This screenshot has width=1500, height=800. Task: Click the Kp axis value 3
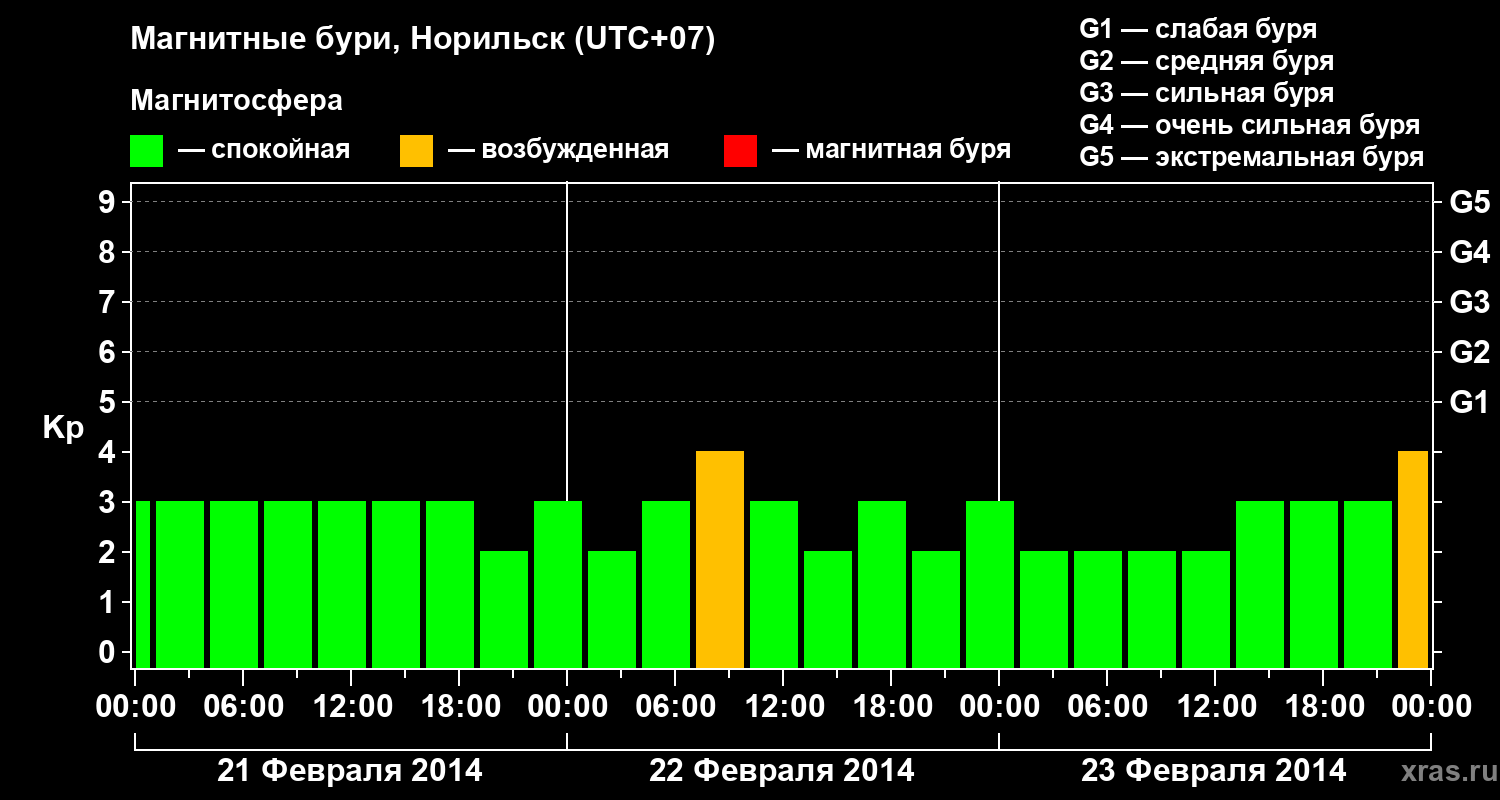click(x=109, y=502)
